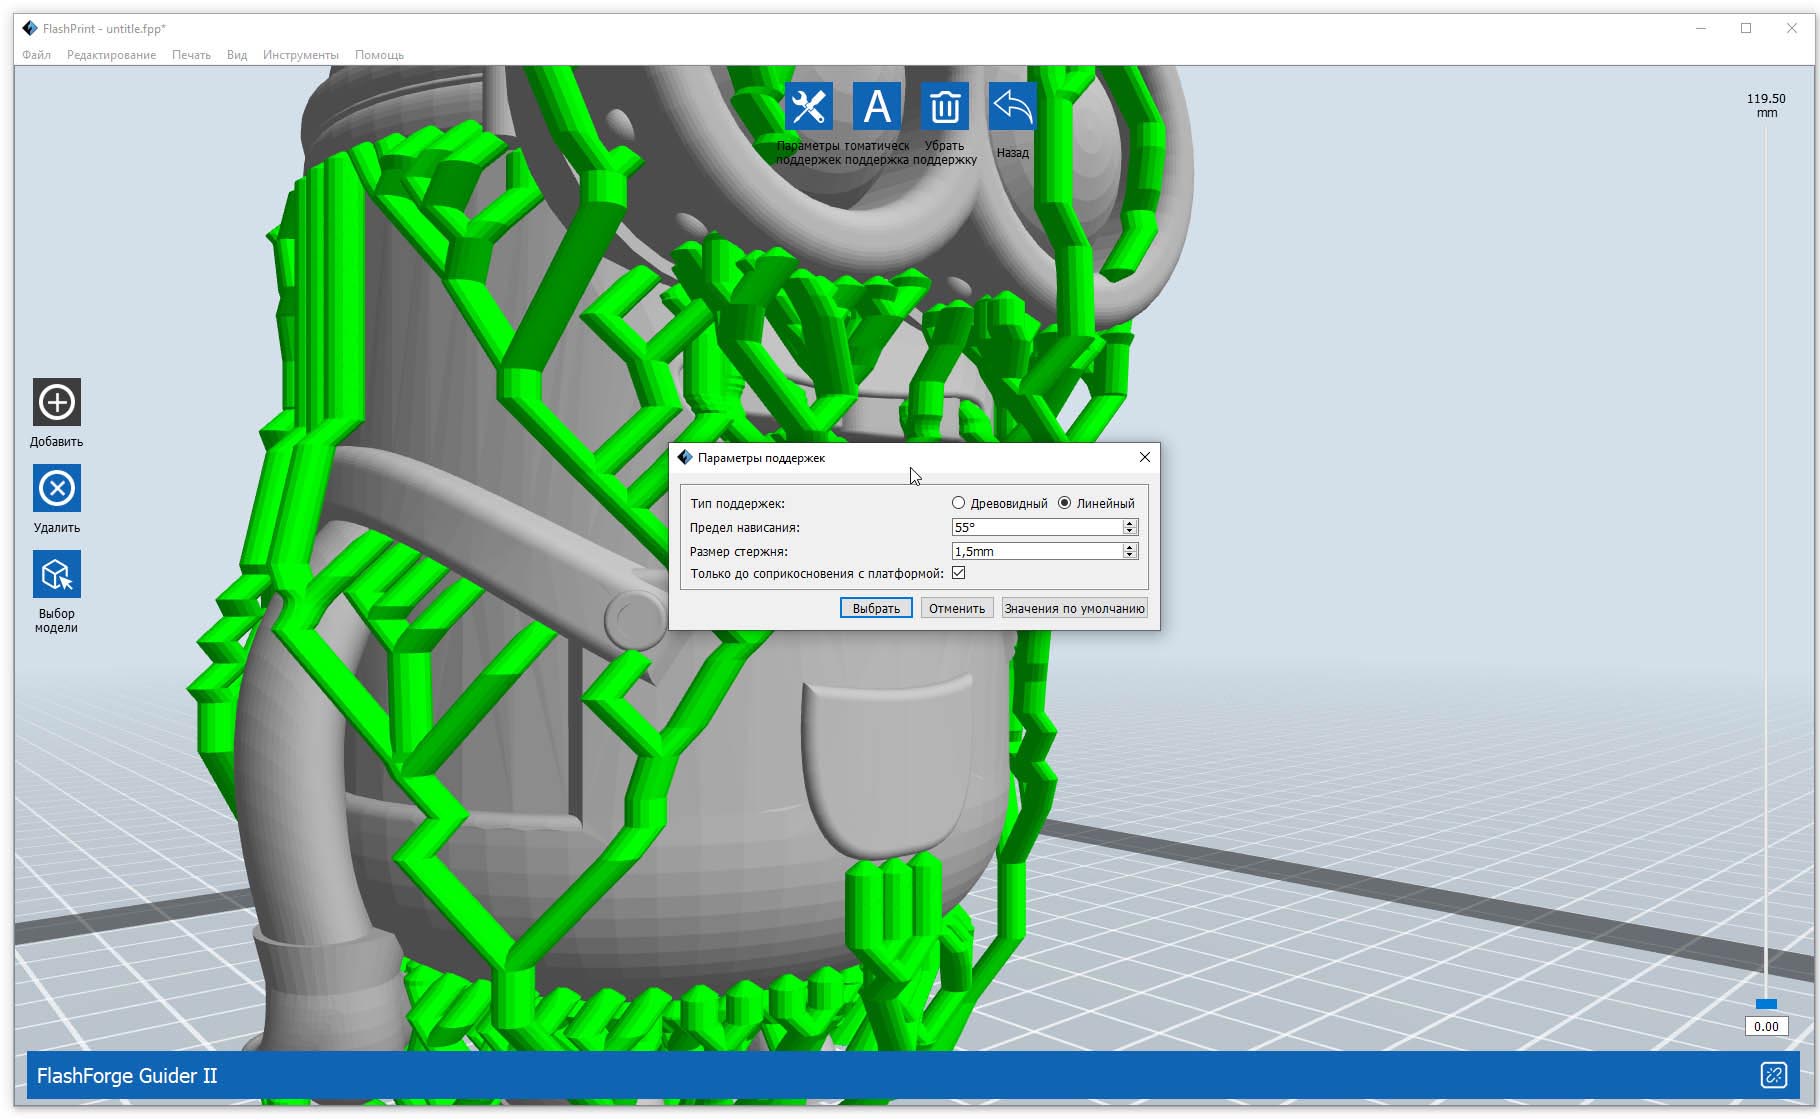Click the trash icon to clear supports
The height and width of the screenshot is (1120, 1820).
coord(945,106)
